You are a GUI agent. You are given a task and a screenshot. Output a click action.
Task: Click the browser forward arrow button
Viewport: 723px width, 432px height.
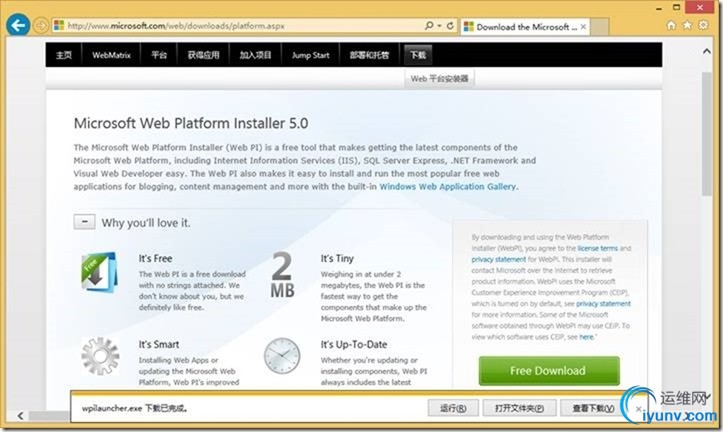[41, 25]
